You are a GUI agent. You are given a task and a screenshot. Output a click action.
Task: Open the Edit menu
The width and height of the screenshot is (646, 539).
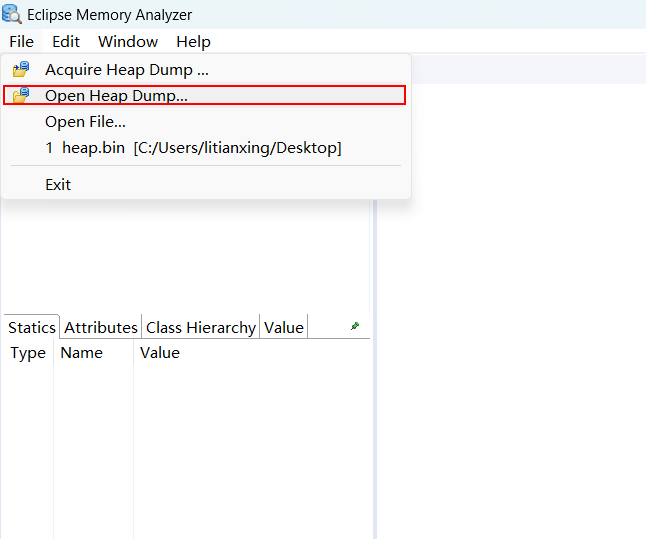point(66,42)
